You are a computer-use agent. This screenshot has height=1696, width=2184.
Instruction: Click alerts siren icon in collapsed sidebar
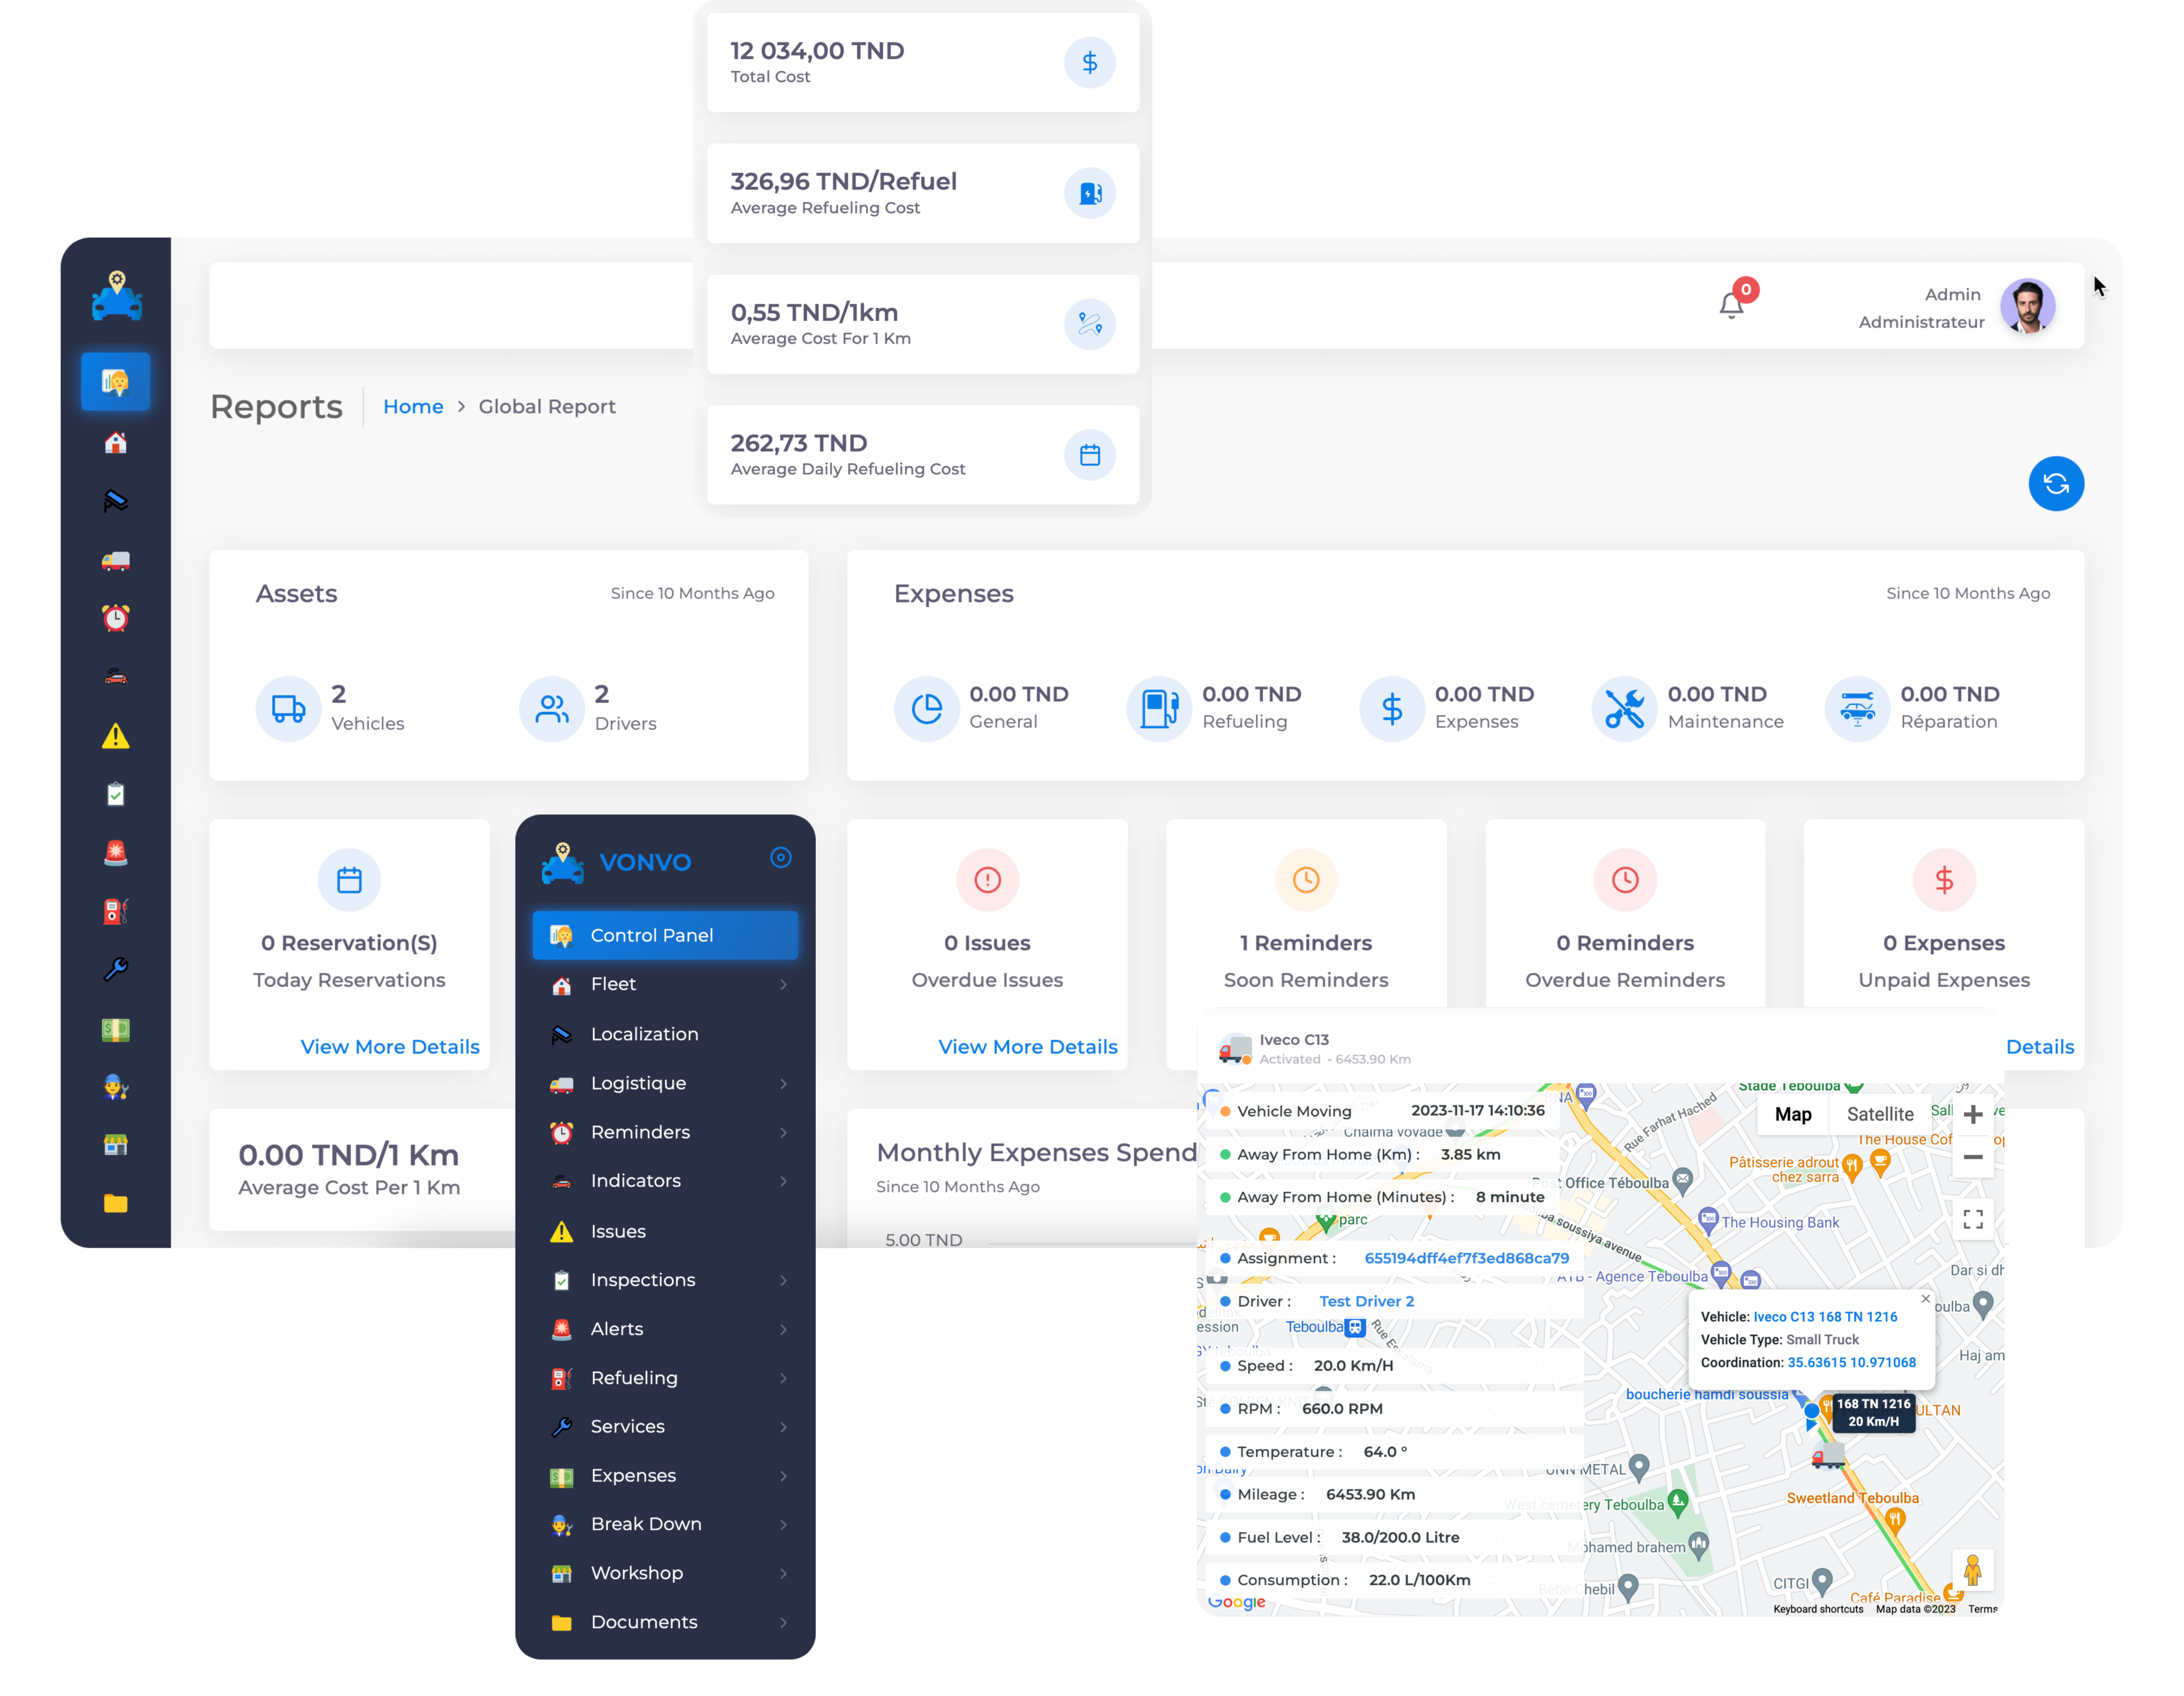click(x=116, y=853)
